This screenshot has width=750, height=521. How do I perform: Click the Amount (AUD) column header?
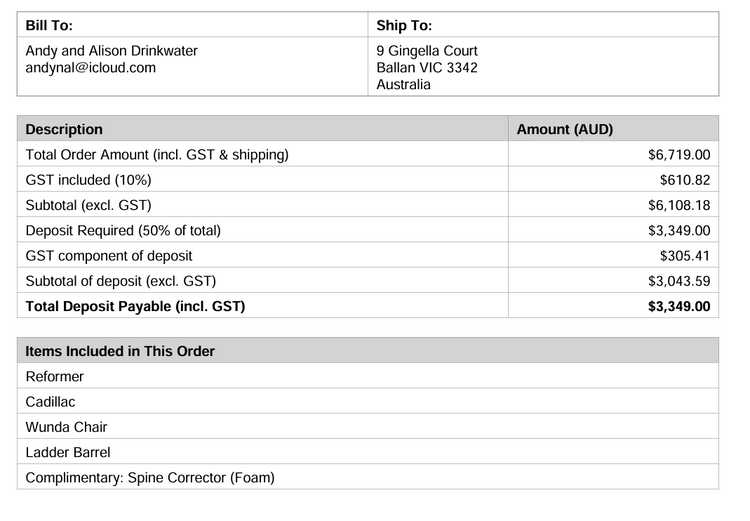pos(564,129)
